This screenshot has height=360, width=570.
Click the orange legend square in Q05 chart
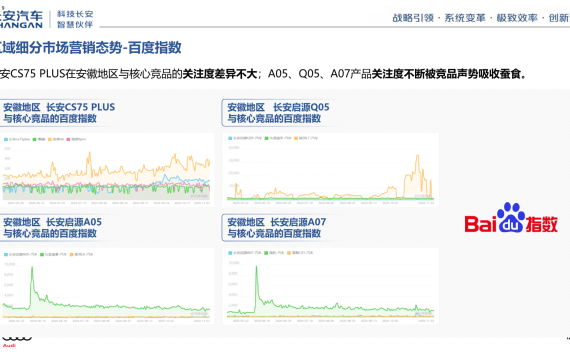point(296,138)
